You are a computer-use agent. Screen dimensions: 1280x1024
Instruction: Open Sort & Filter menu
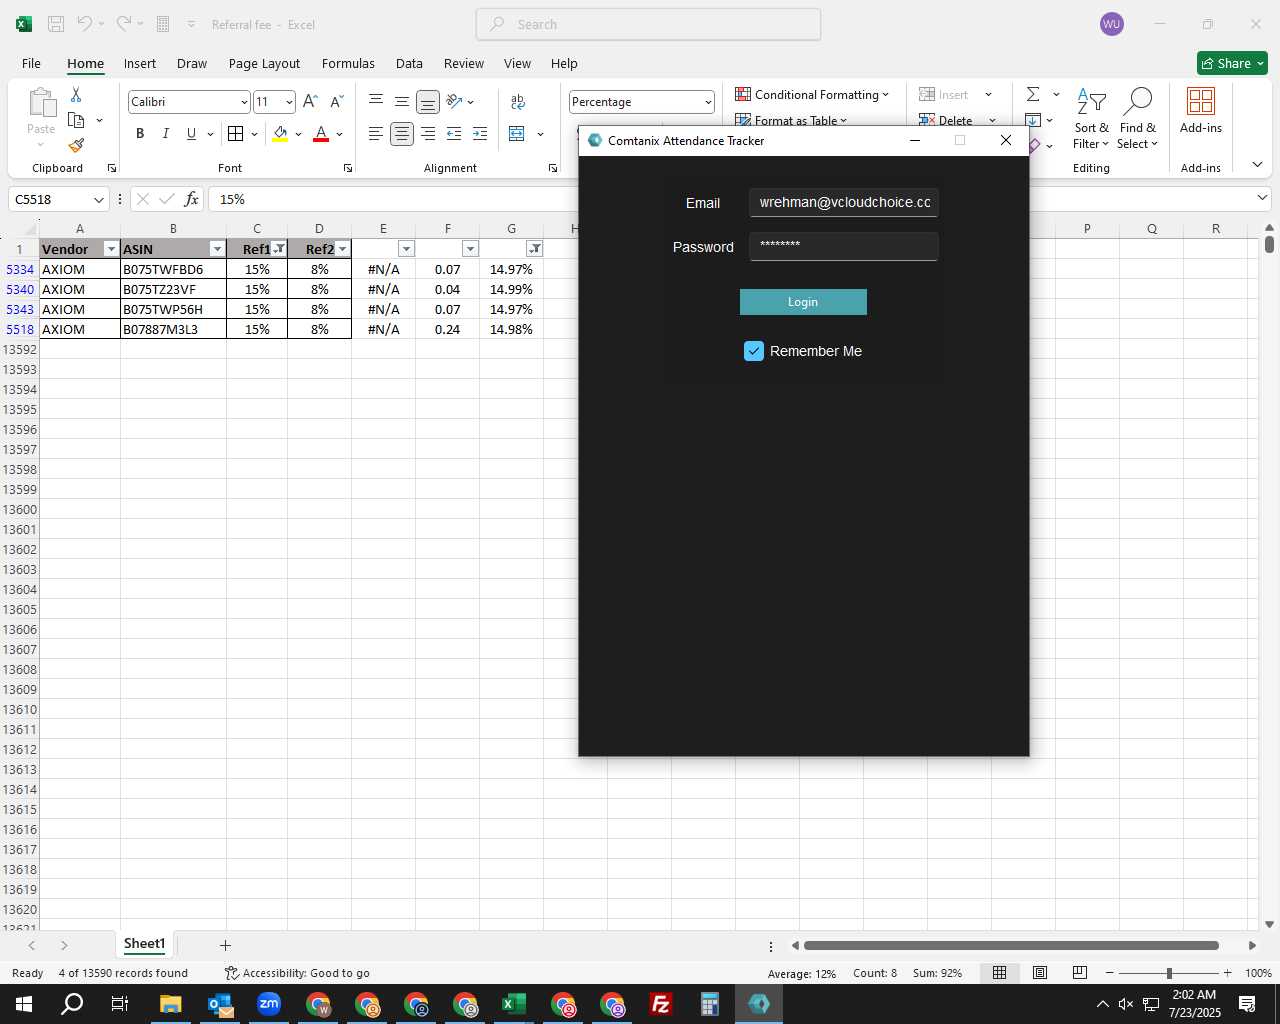[x=1091, y=118]
